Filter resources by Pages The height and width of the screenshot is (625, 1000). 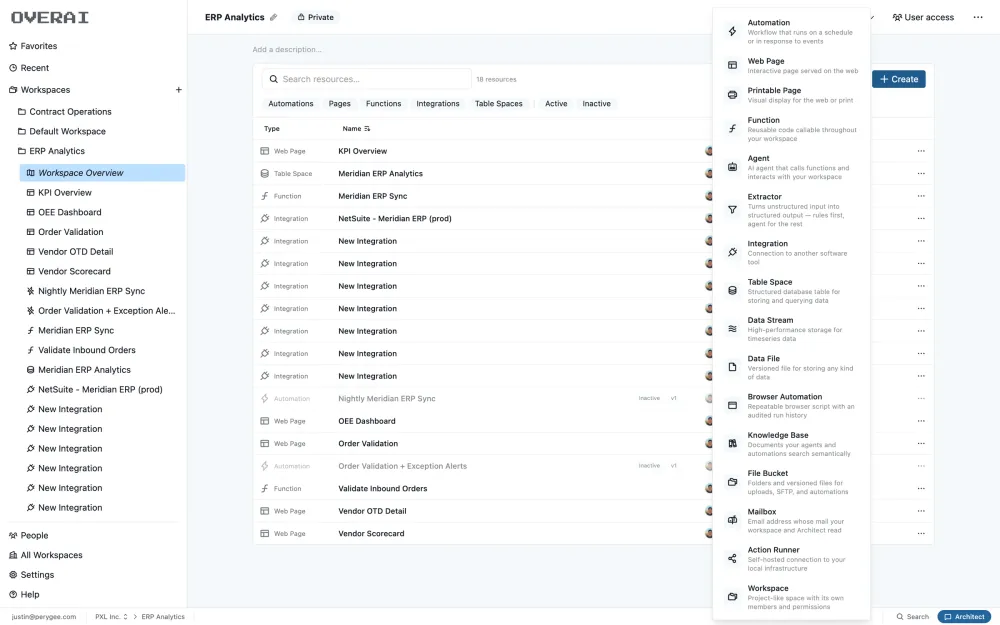coord(339,103)
